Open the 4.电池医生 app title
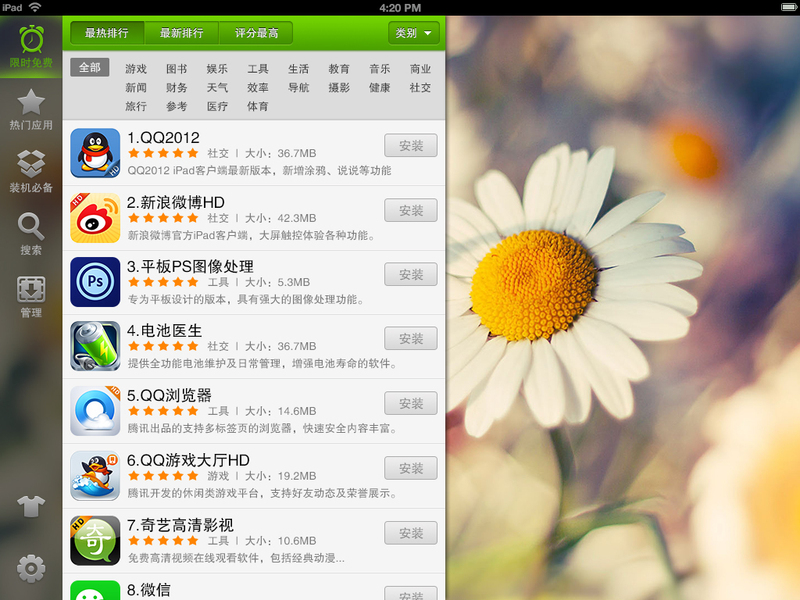The image size is (800, 600). 164,331
